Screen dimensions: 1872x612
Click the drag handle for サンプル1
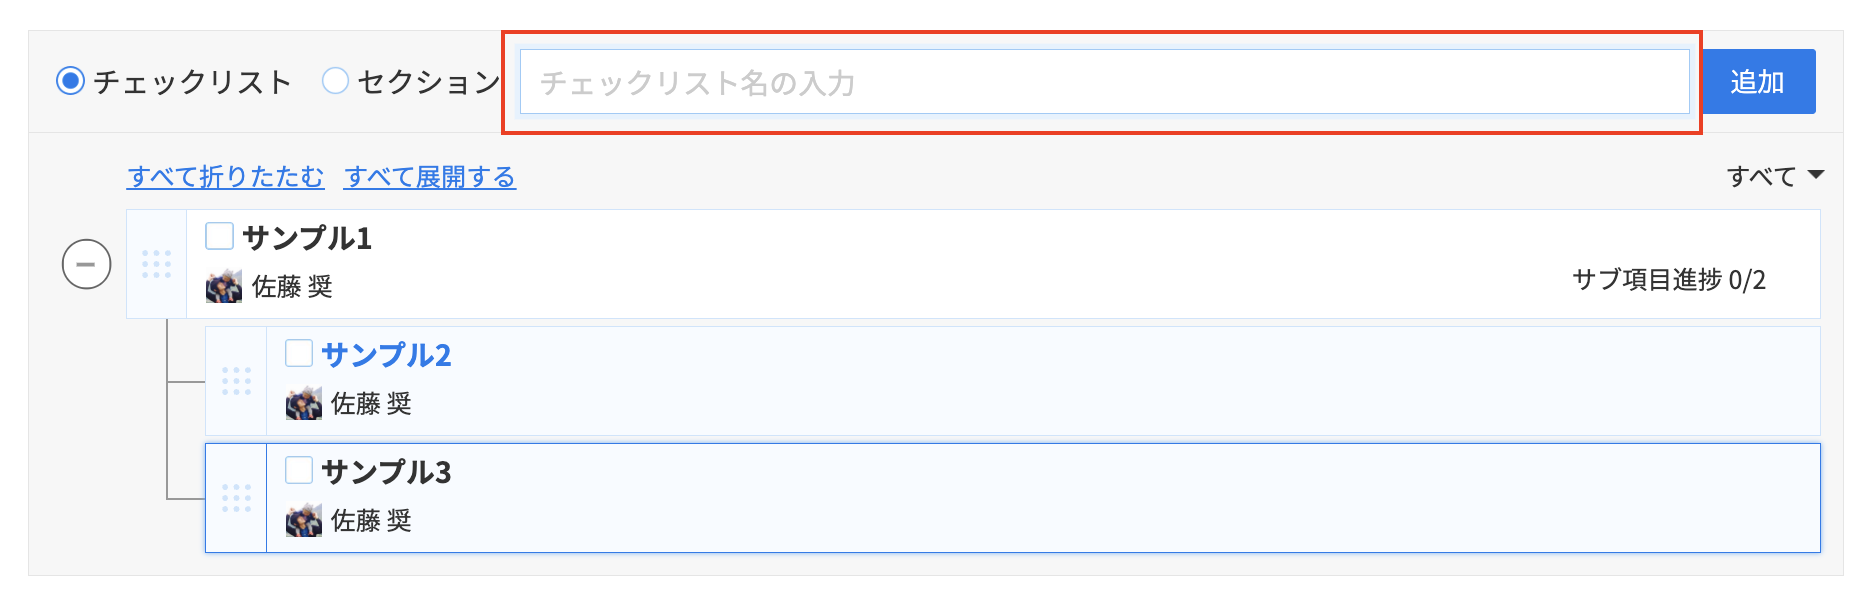(156, 264)
